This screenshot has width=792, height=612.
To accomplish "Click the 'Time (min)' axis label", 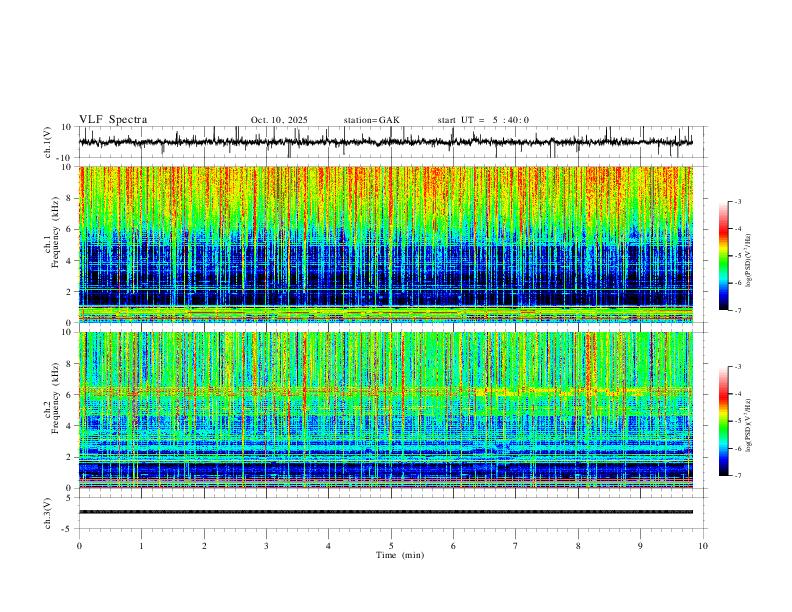I will (x=400, y=555).
